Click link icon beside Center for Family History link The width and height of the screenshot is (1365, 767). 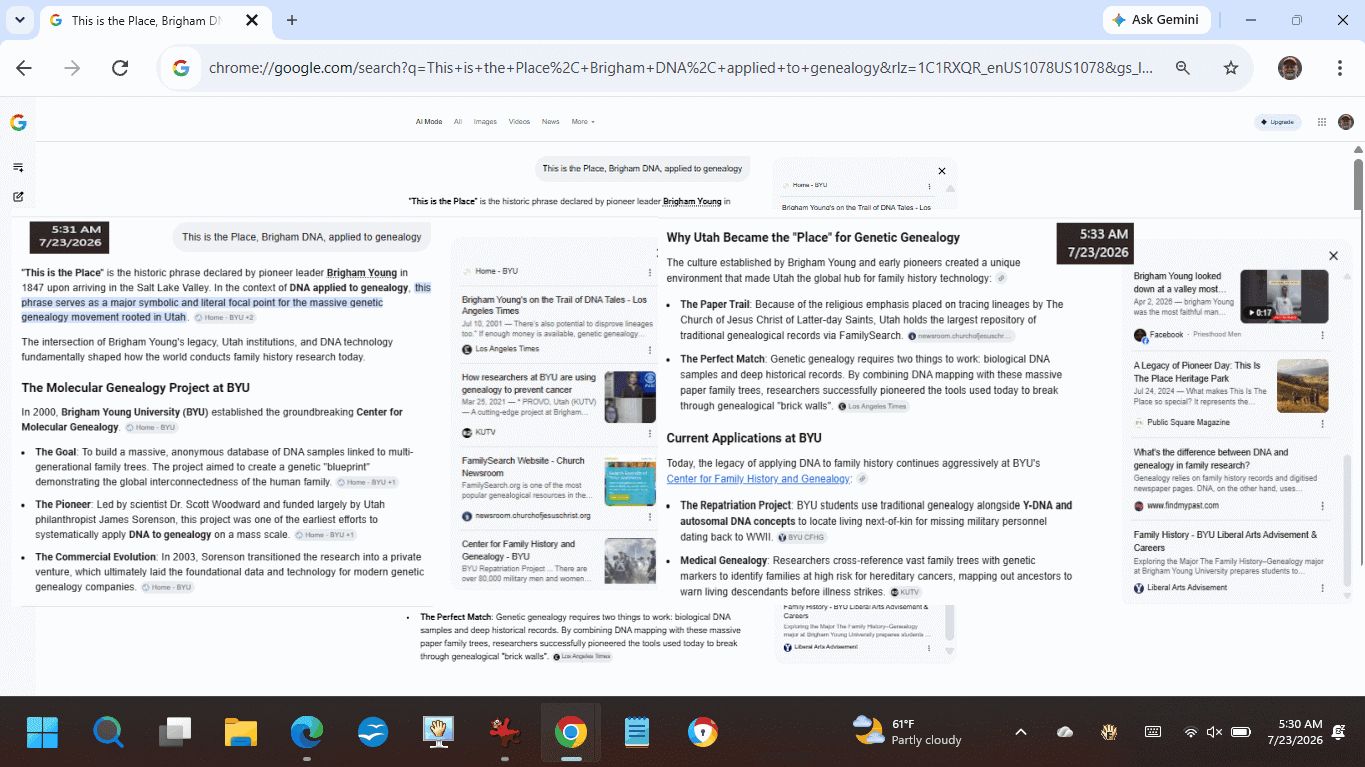pos(862,479)
